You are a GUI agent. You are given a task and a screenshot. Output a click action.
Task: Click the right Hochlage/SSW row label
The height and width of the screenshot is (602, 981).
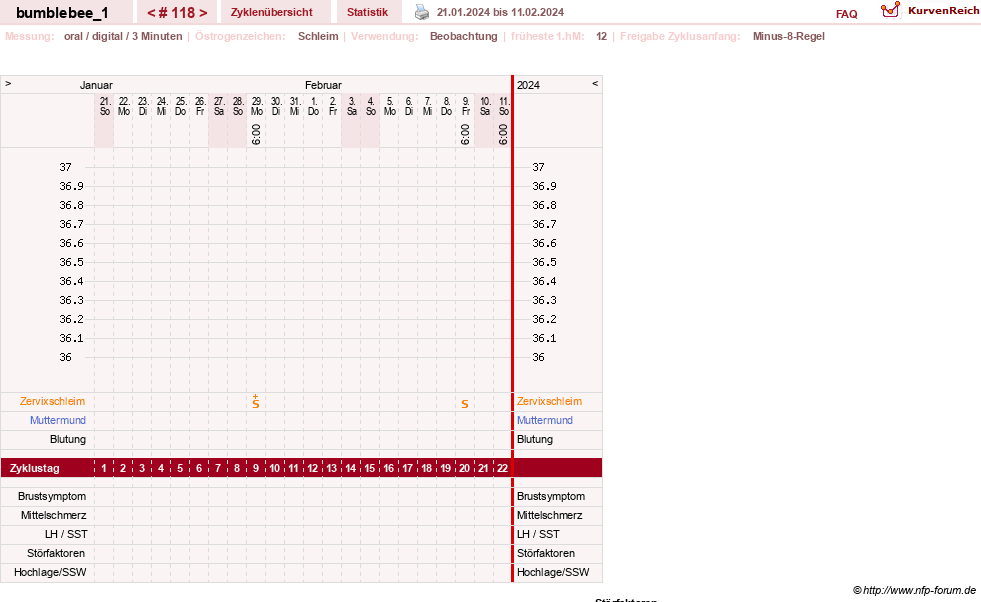[553, 572]
